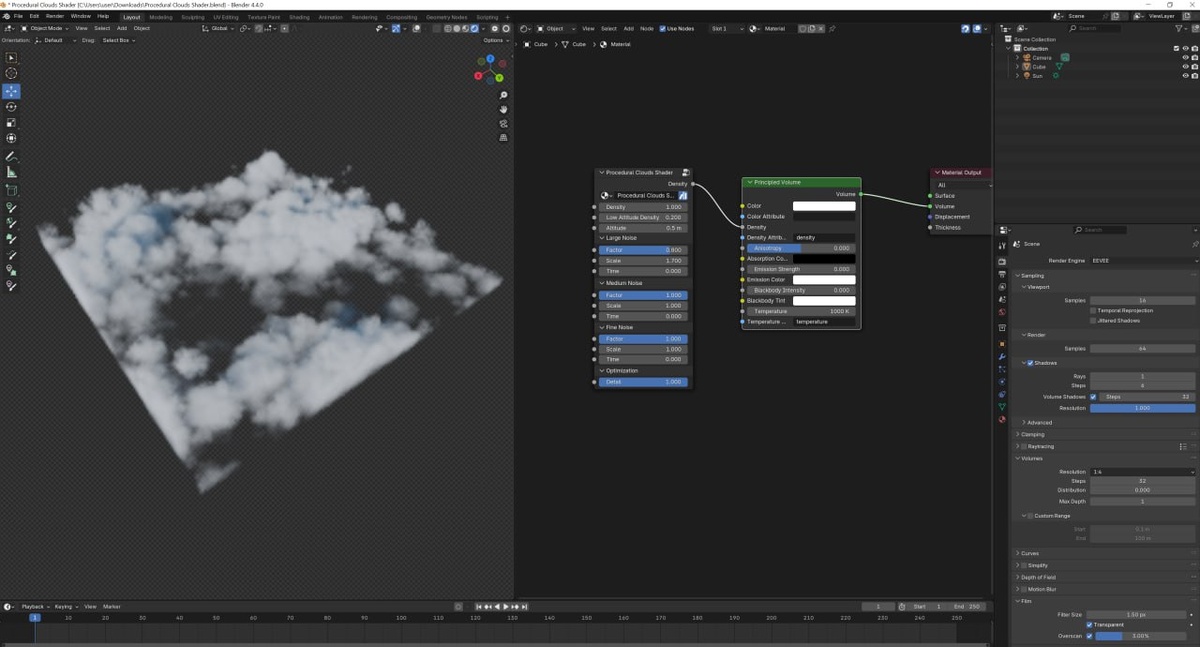The image size is (1200, 647).
Task: Enable the Custom Range checkbox
Action: (x=1030, y=516)
